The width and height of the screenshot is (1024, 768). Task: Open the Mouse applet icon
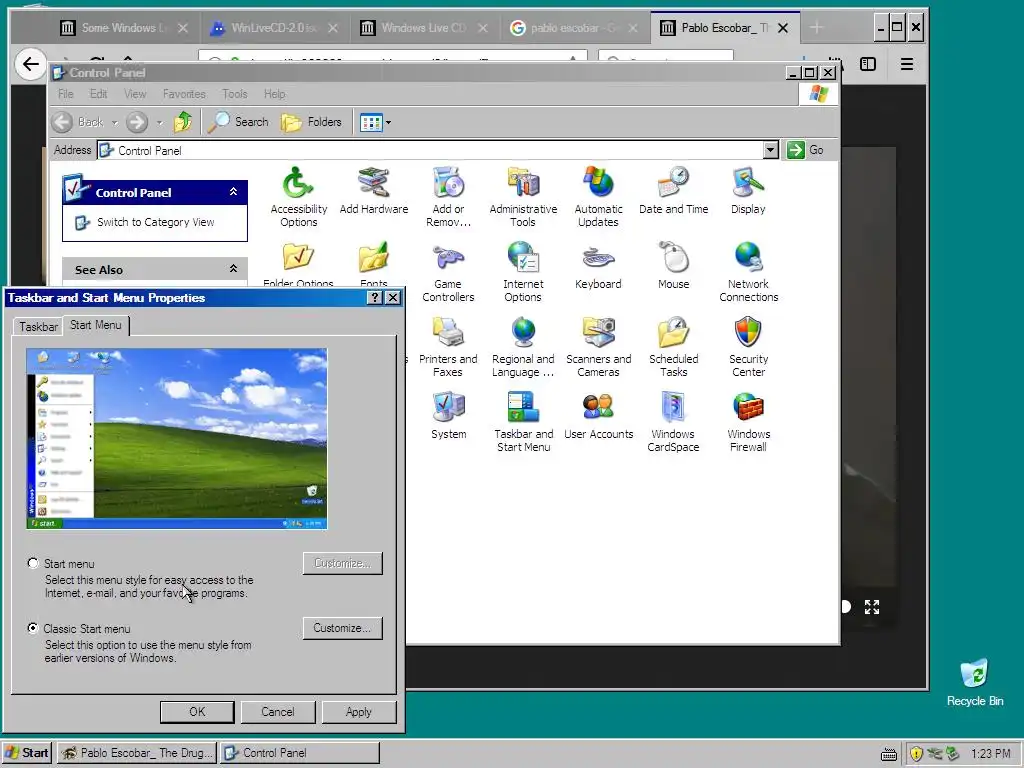pos(673,266)
